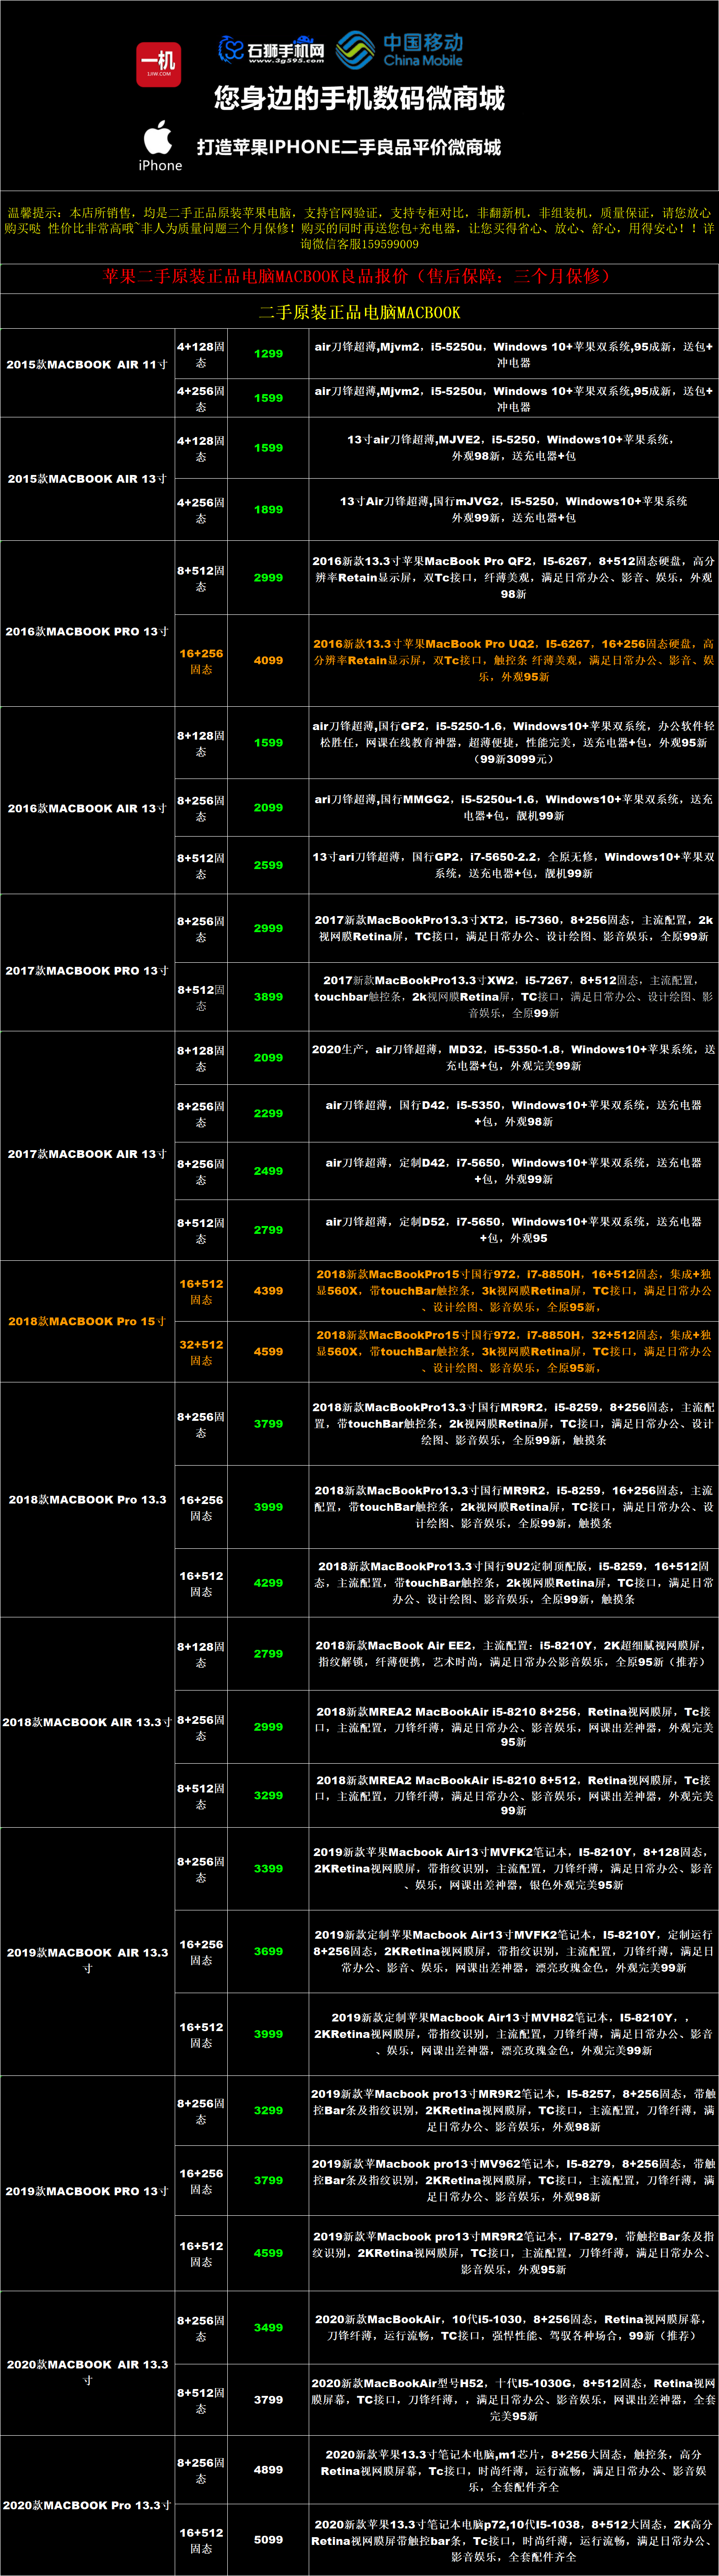The height and width of the screenshot is (2576, 719).
Task: Click the green price 1299
Action: 268,353
